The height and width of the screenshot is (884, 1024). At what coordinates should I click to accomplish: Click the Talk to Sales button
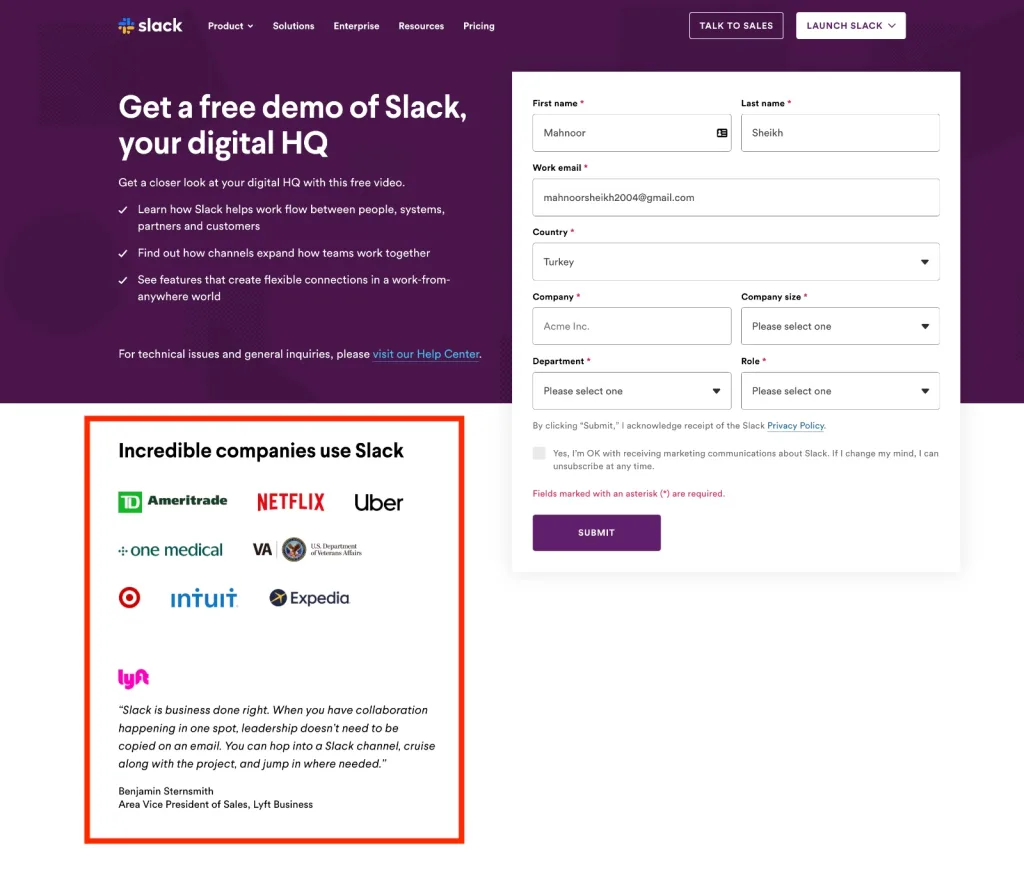tap(736, 25)
